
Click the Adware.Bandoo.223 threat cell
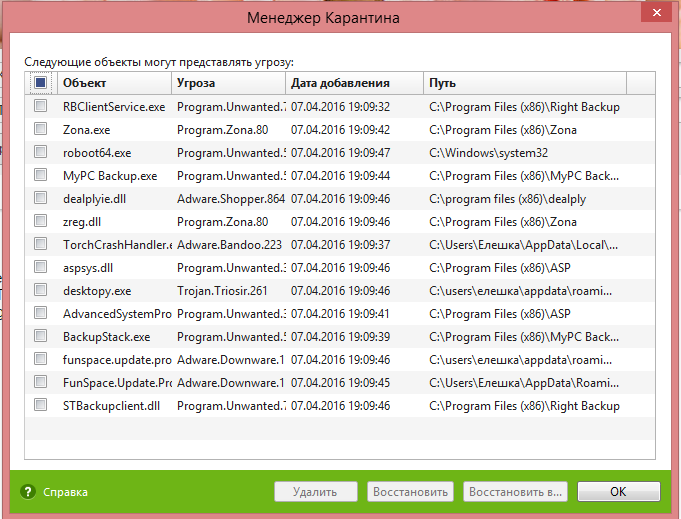[229, 245]
